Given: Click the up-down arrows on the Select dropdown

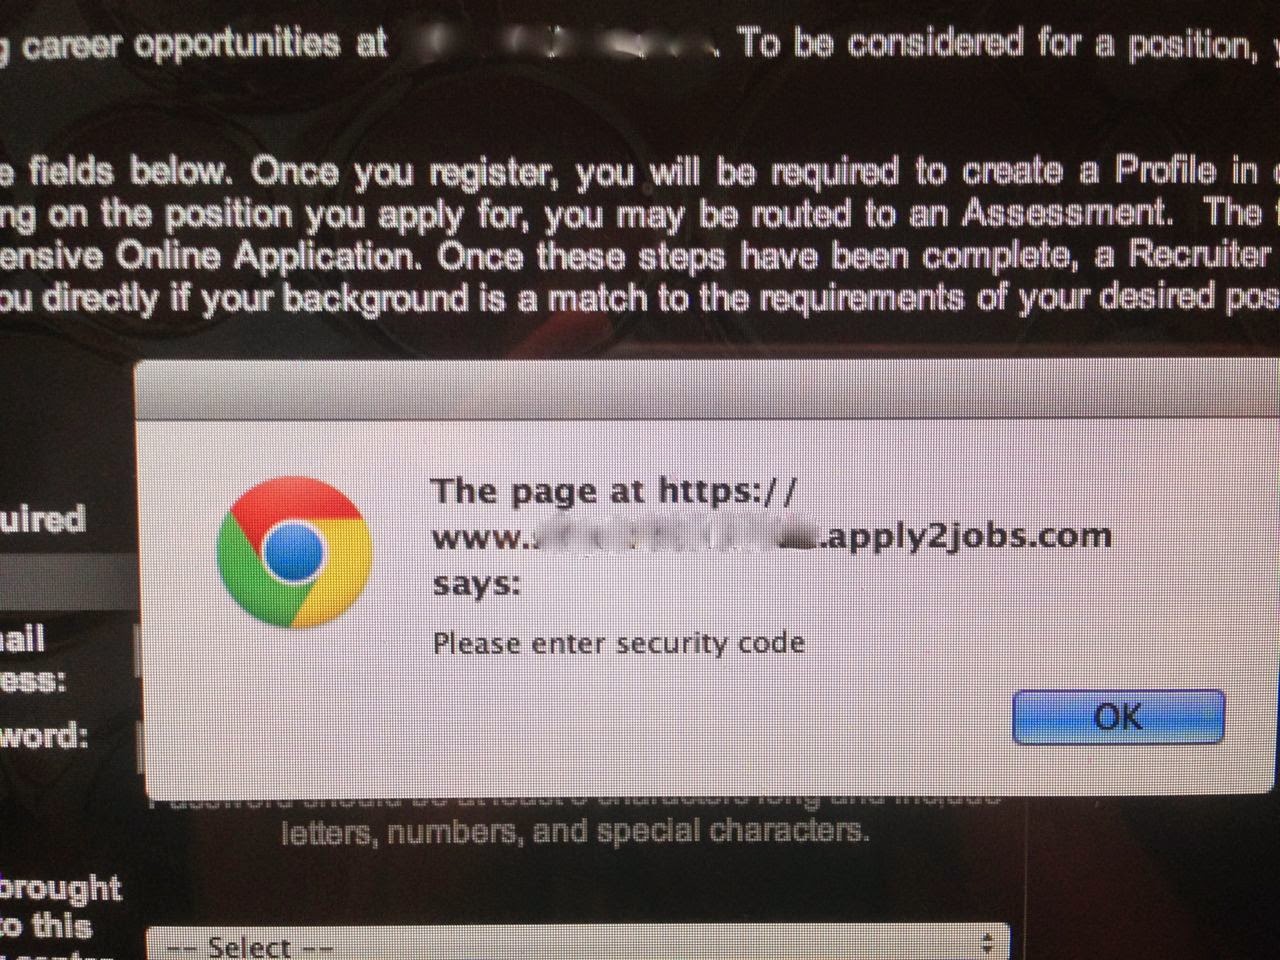Looking at the screenshot, I should (987, 943).
